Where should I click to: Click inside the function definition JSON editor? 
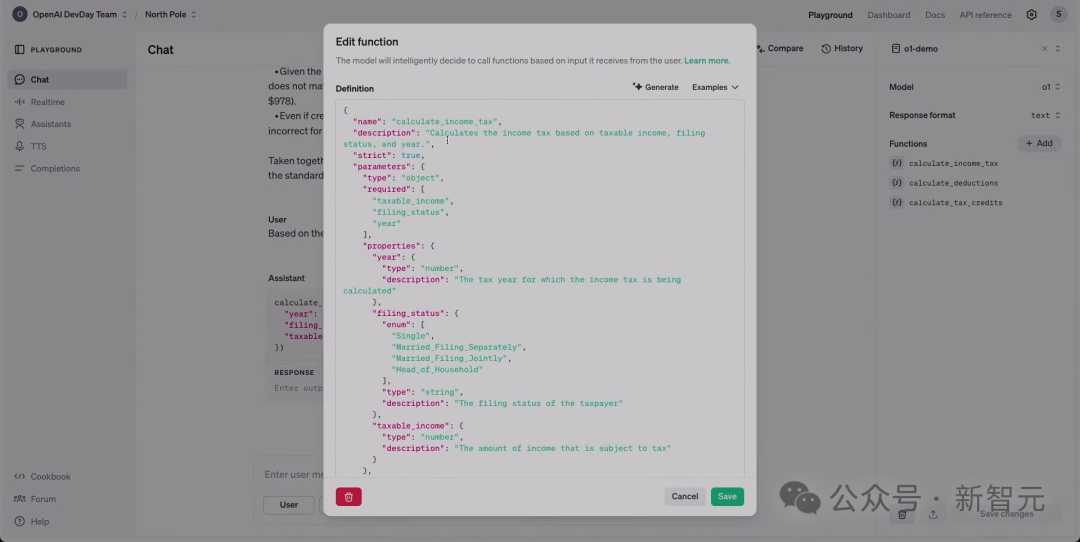(540, 300)
